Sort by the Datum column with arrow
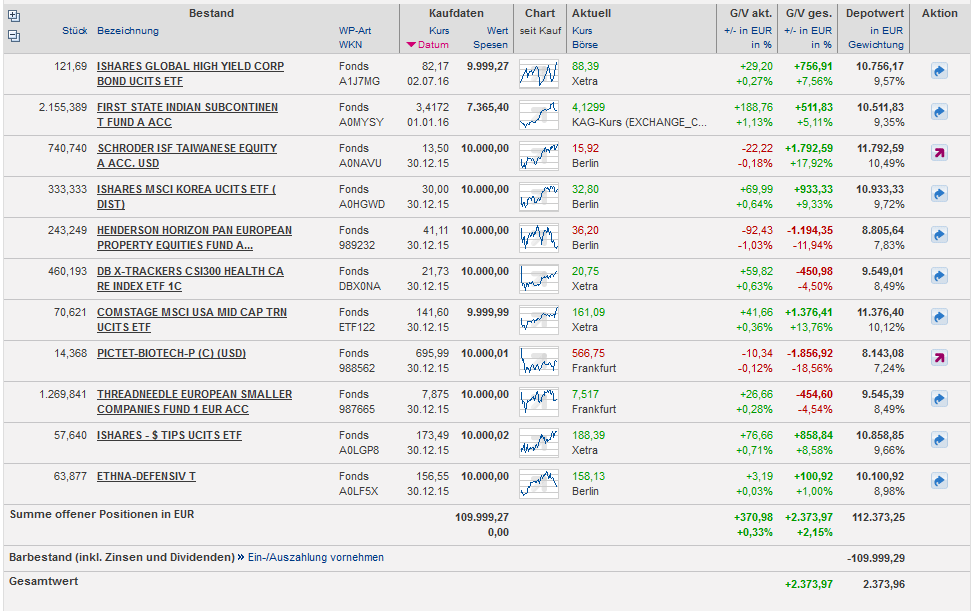The width and height of the screenshot is (971, 611). [x=432, y=45]
